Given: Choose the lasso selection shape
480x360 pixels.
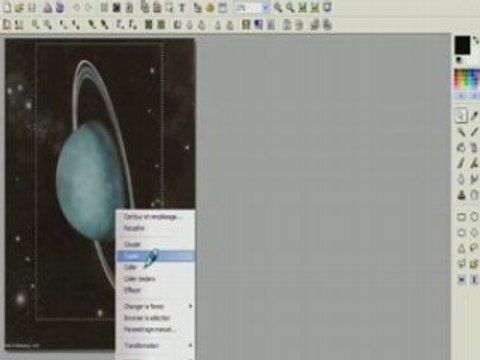Looking at the screenshot, I should [x=474, y=248].
